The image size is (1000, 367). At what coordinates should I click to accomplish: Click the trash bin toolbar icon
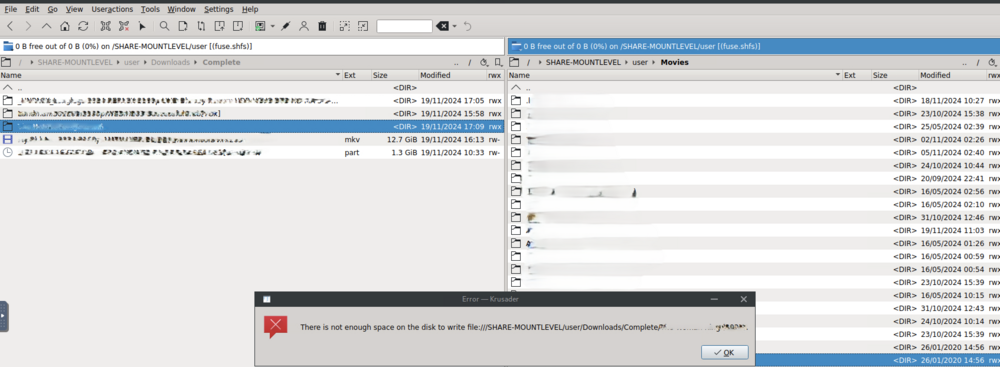(323, 26)
